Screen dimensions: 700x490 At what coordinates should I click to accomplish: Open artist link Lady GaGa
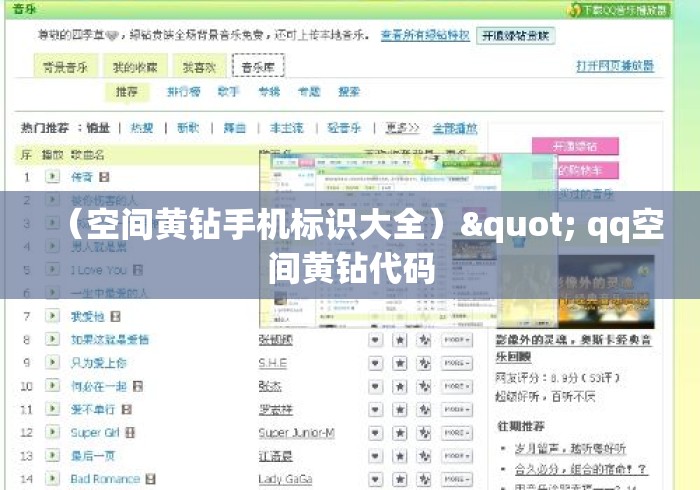tap(285, 479)
